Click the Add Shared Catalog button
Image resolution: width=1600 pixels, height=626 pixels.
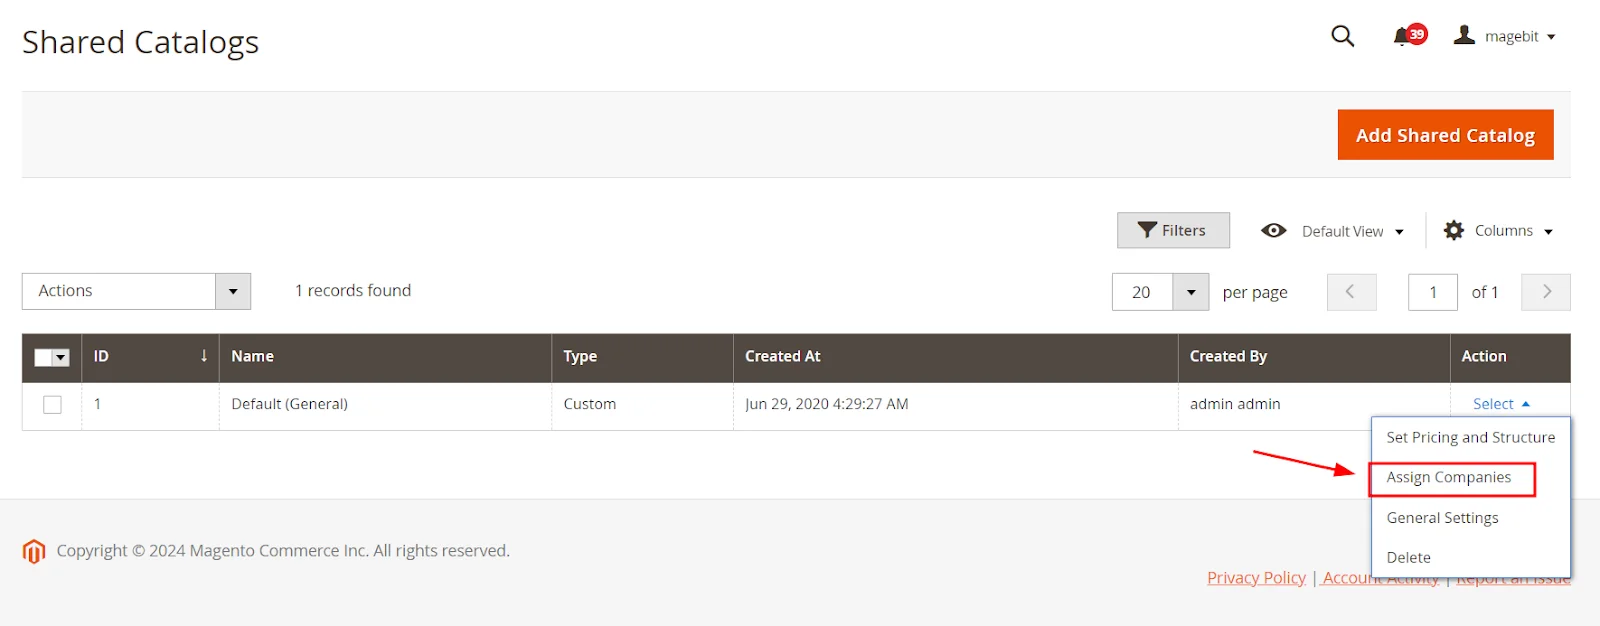click(1444, 134)
